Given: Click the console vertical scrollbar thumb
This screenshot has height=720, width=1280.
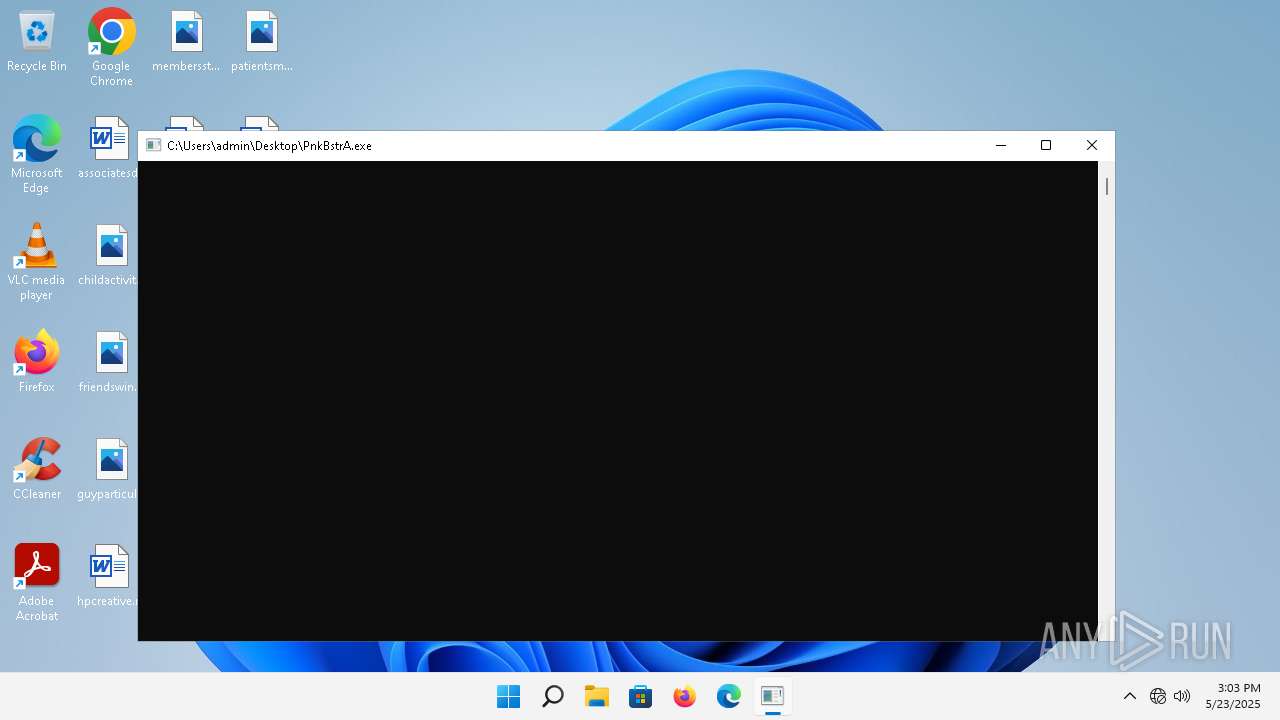Looking at the screenshot, I should click(1106, 186).
